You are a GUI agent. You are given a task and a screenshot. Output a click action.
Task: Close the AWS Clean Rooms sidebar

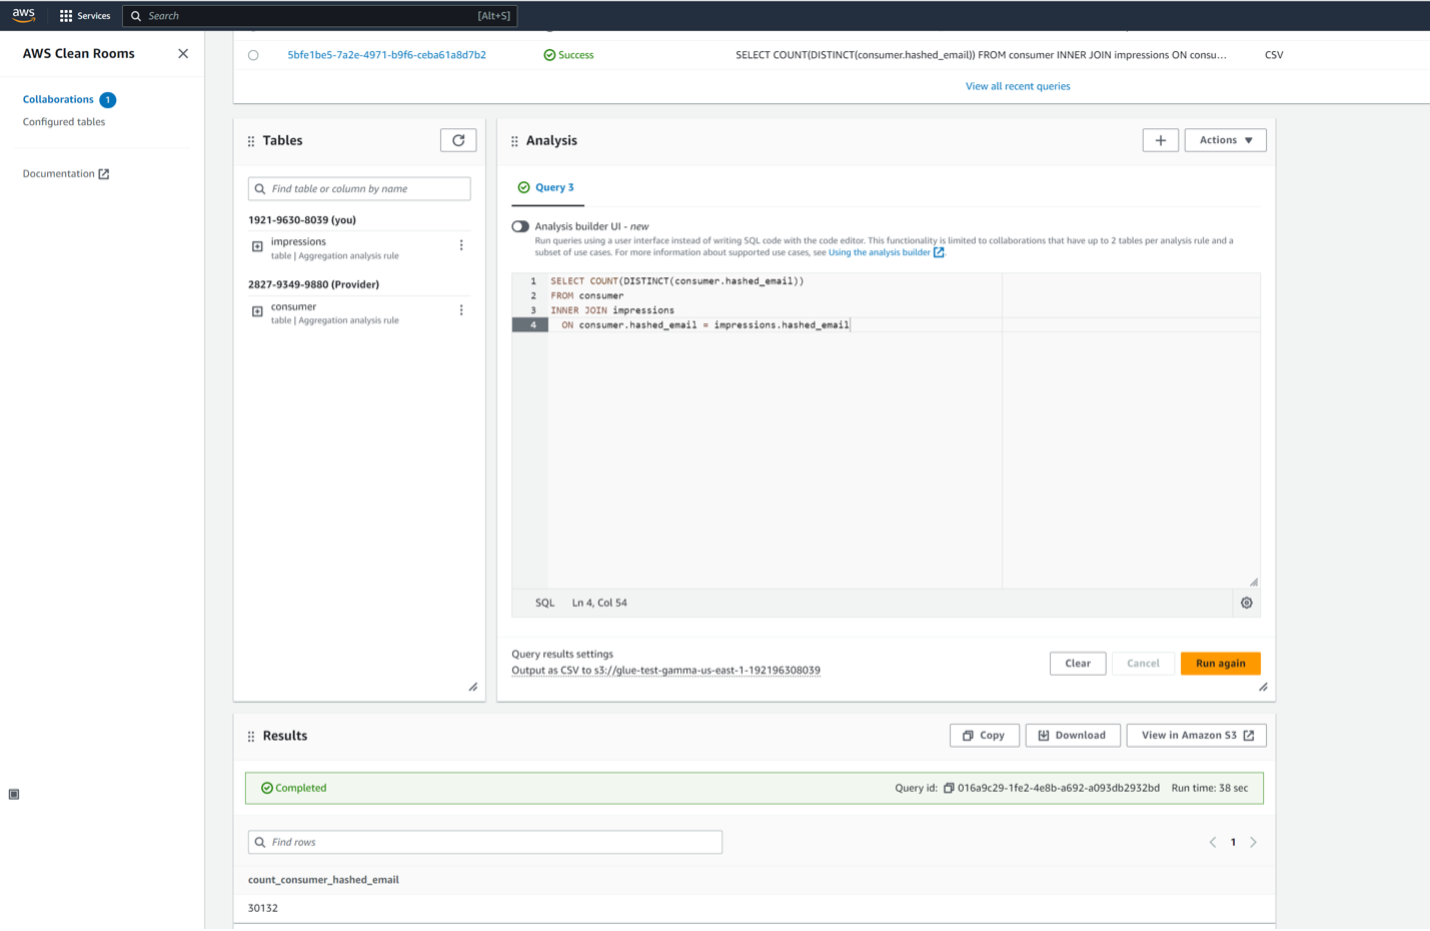[x=183, y=54]
